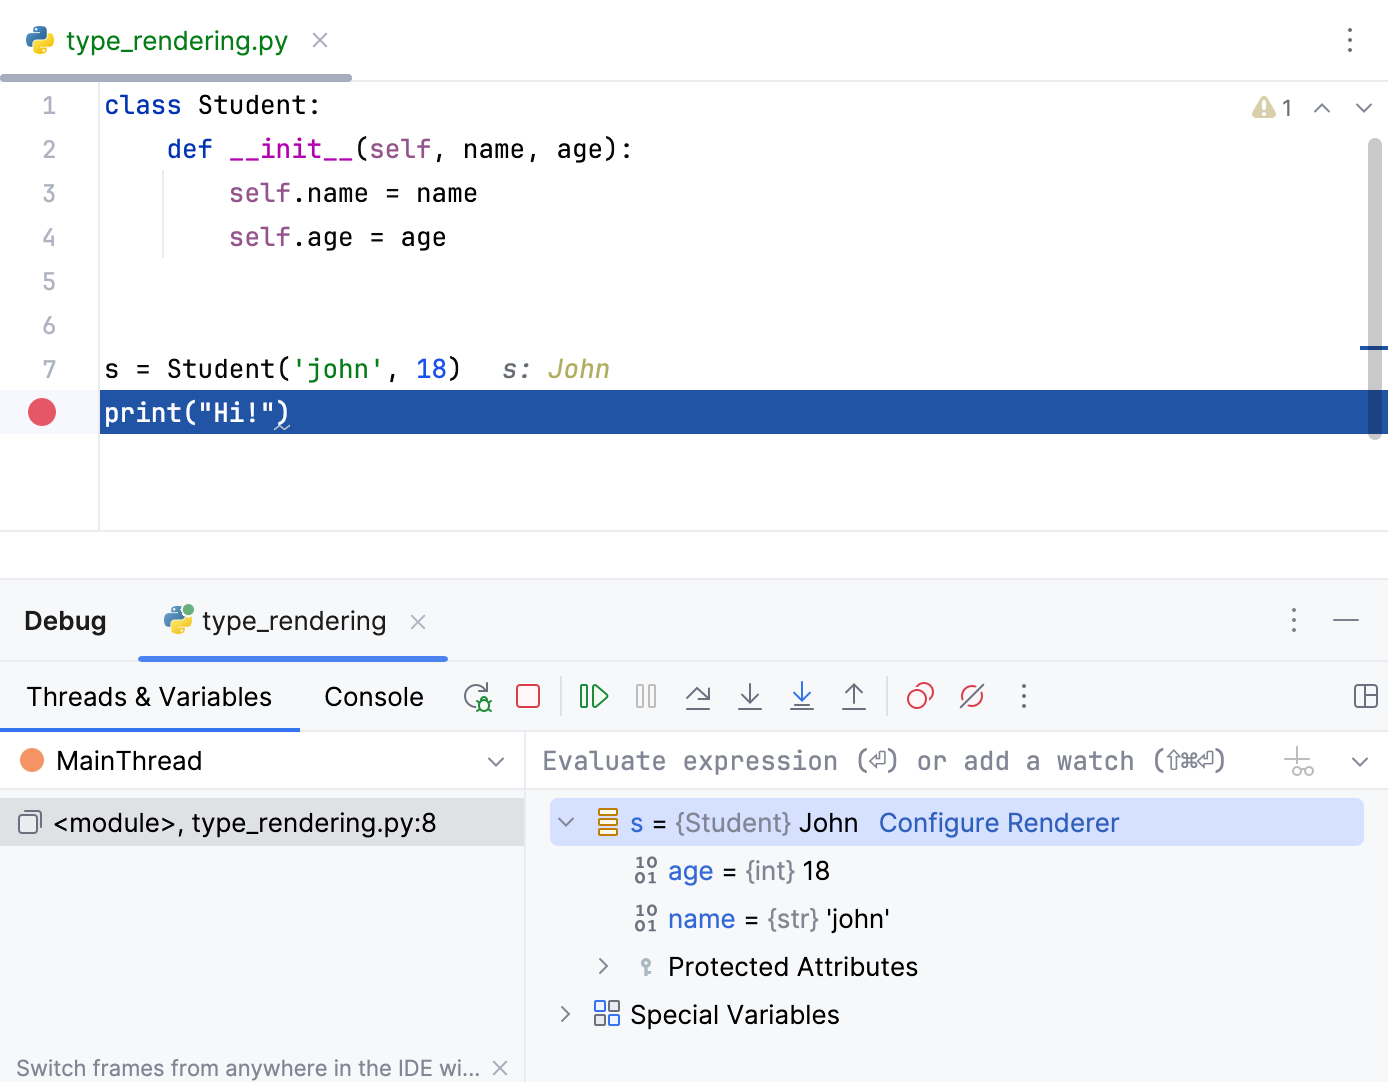Collapse the variable s in the debugger
The height and width of the screenshot is (1082, 1388).
coord(566,822)
